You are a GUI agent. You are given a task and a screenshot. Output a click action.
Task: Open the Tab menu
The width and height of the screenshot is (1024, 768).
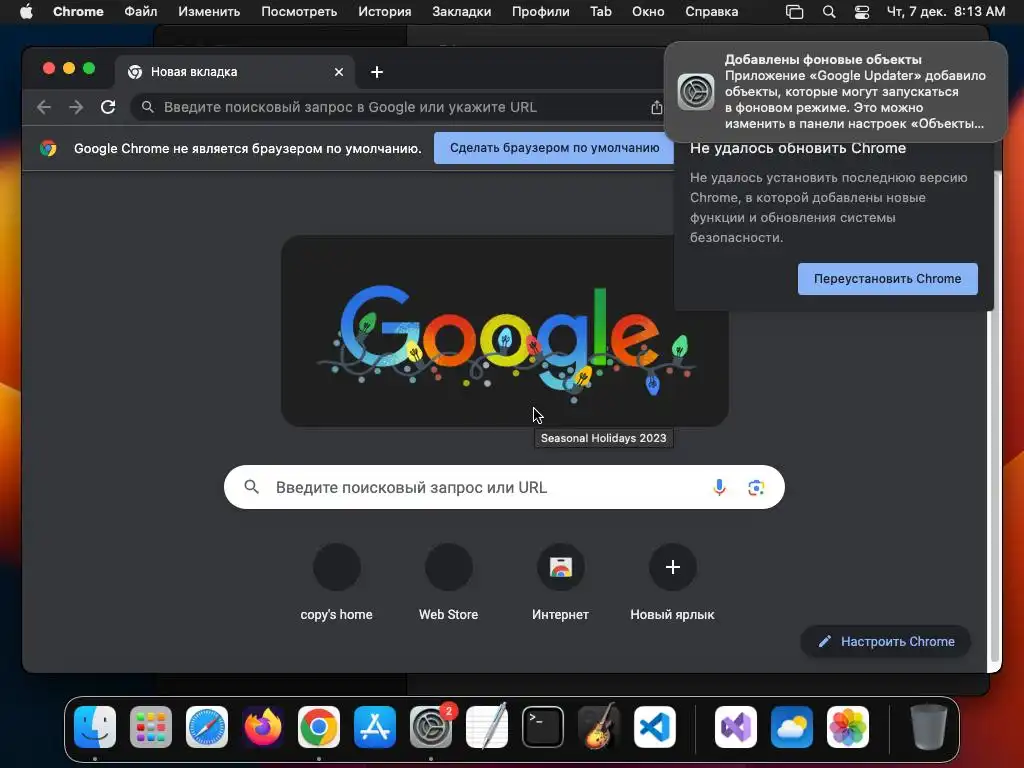point(601,12)
